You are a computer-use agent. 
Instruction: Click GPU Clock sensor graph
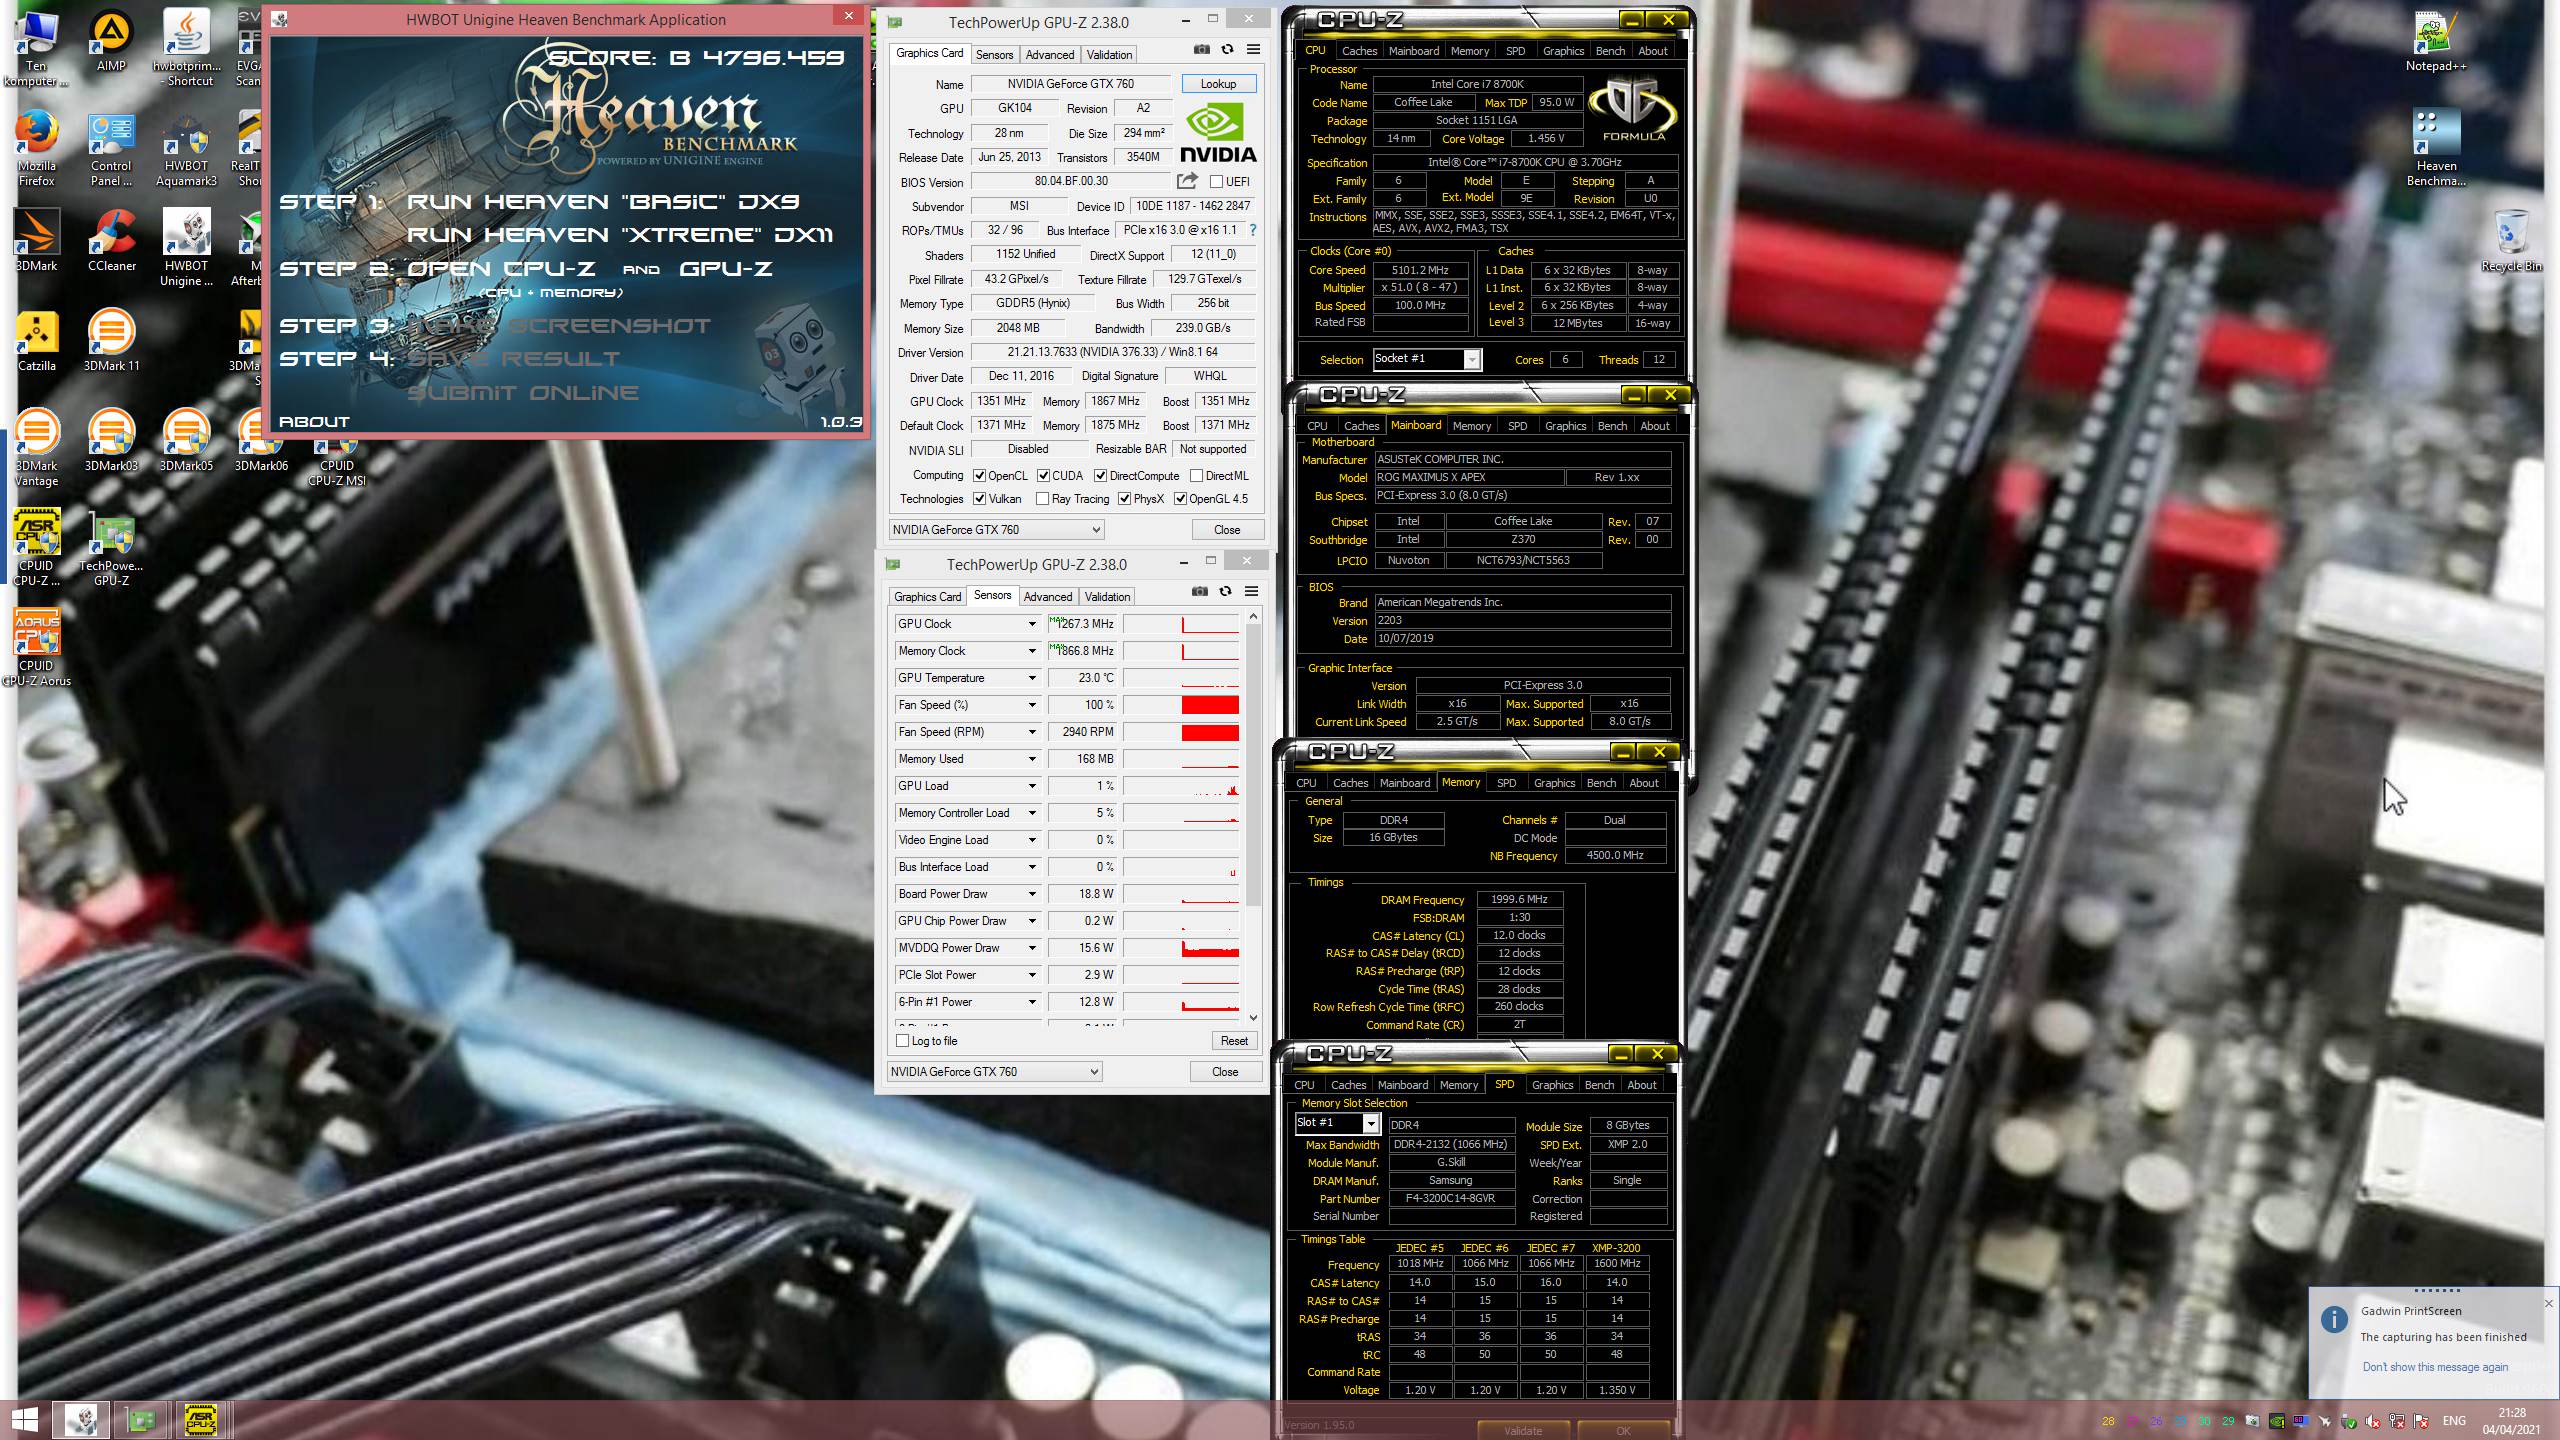click(x=1181, y=624)
